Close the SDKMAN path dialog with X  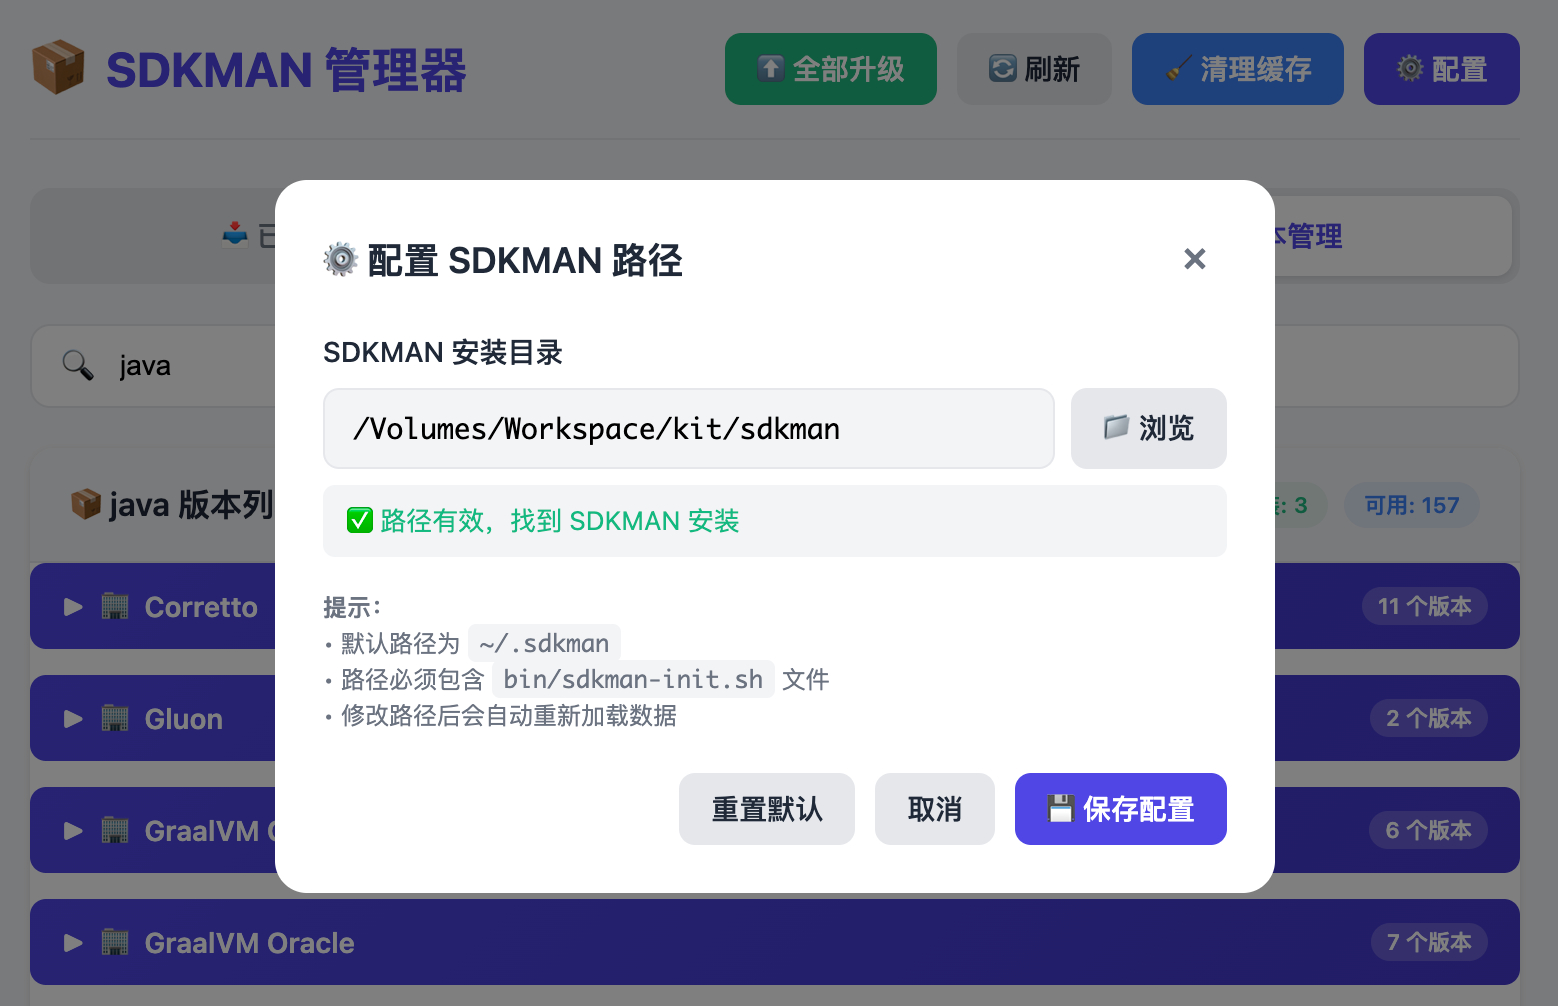(1194, 259)
